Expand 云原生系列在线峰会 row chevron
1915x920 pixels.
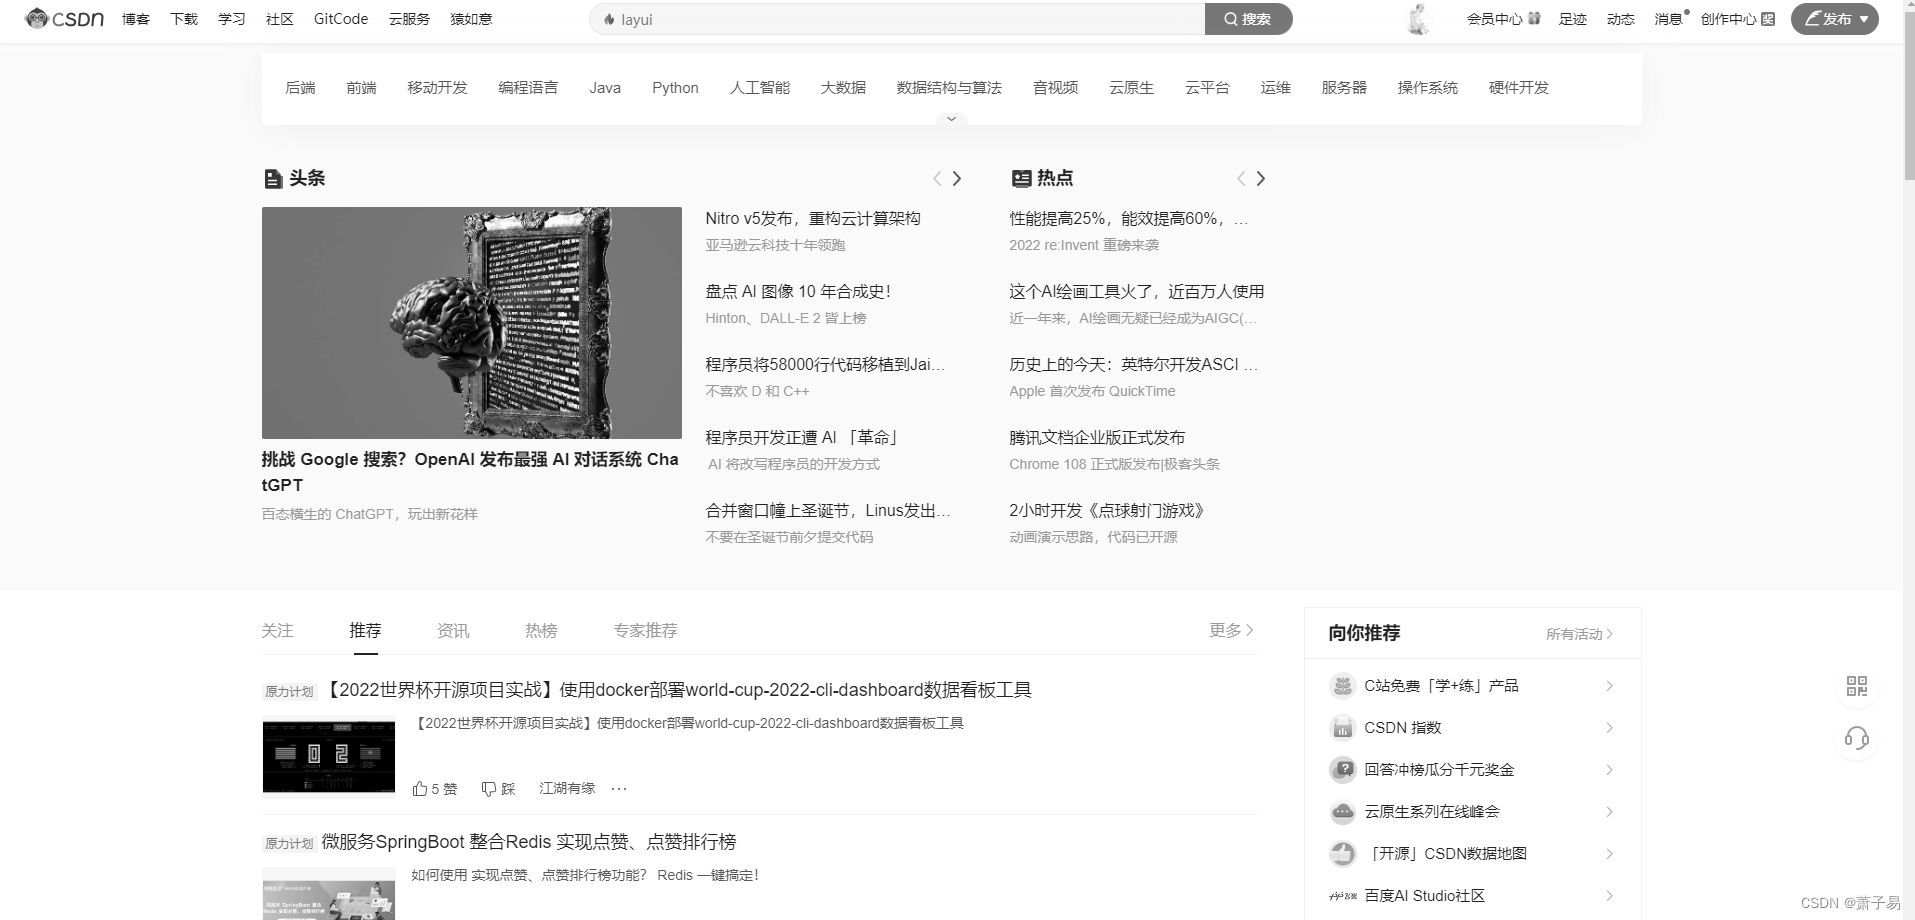coord(1609,812)
